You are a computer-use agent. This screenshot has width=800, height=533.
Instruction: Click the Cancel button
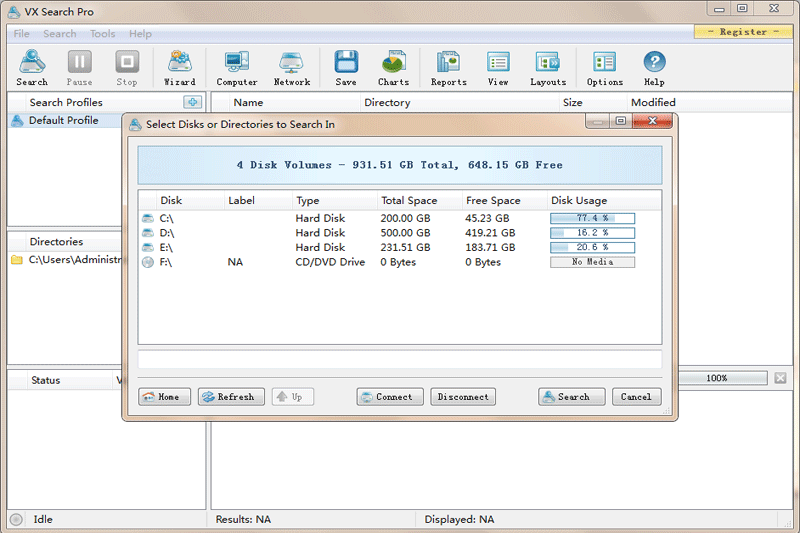[x=636, y=397]
